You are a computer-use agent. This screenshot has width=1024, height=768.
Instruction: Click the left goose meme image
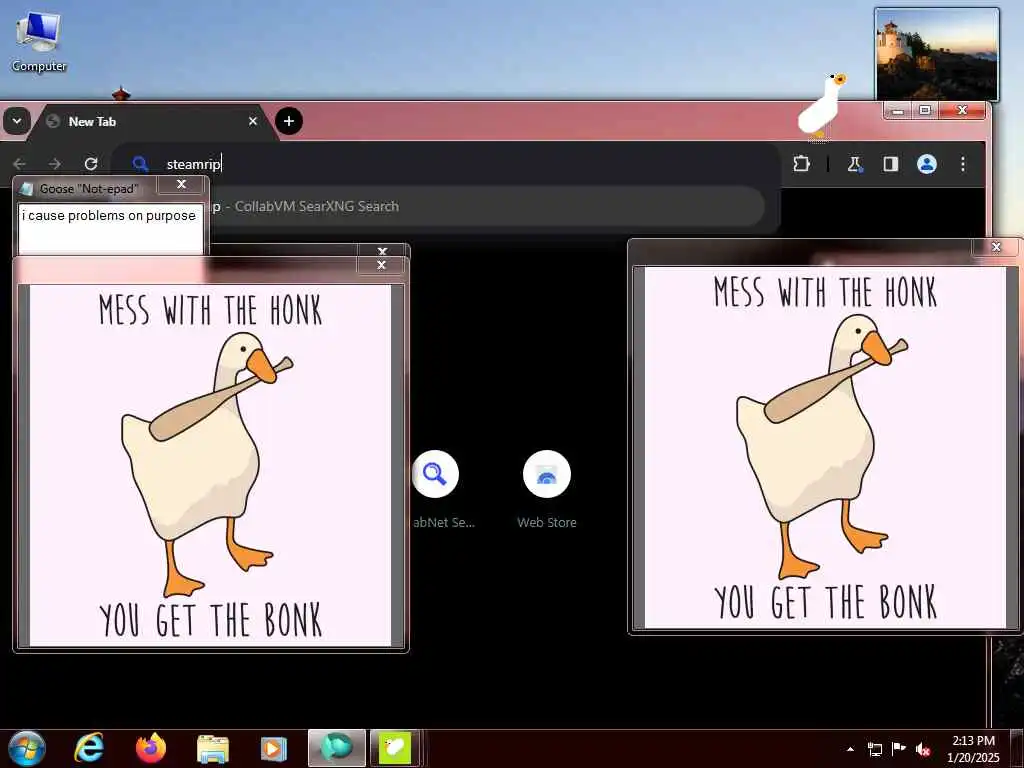(x=210, y=465)
